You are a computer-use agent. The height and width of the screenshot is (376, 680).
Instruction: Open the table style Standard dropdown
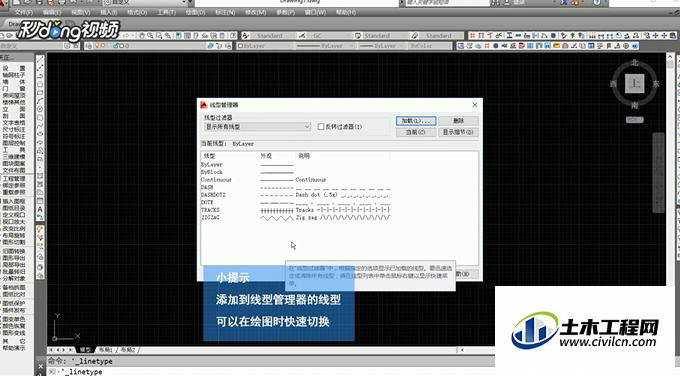385,36
